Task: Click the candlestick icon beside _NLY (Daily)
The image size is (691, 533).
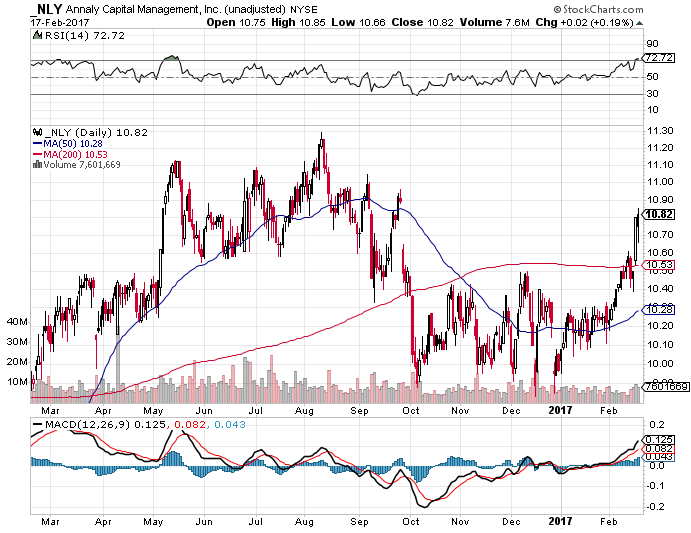Action: 37,132
